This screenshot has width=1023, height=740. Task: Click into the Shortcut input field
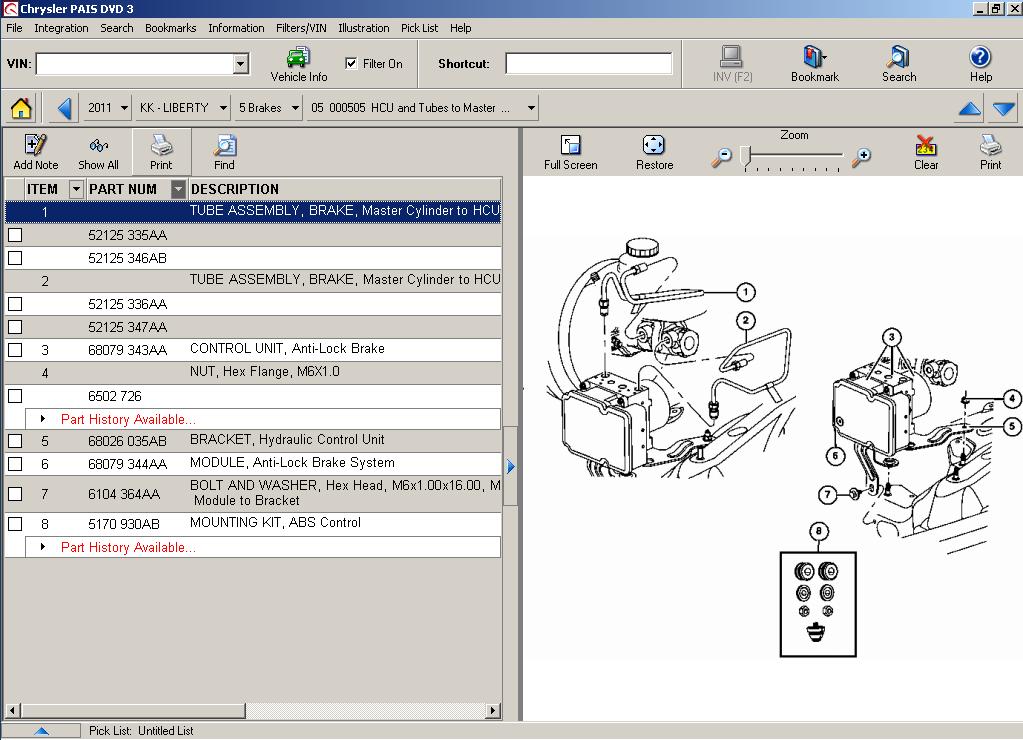pos(588,63)
